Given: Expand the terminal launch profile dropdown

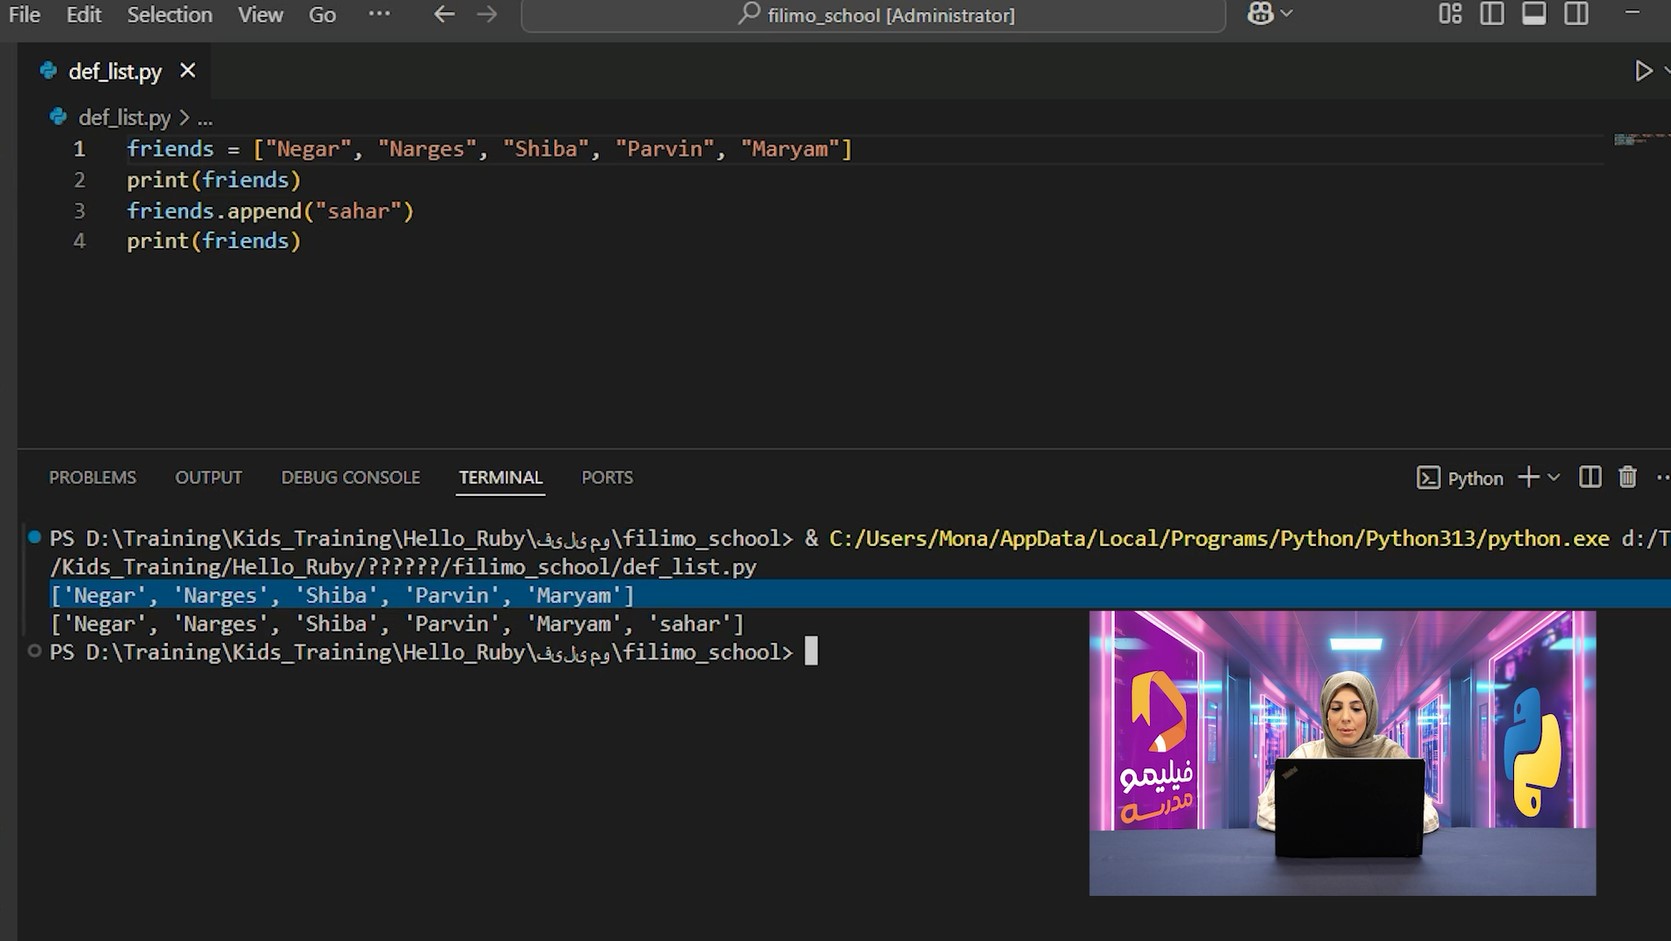Looking at the screenshot, I should tap(1554, 478).
